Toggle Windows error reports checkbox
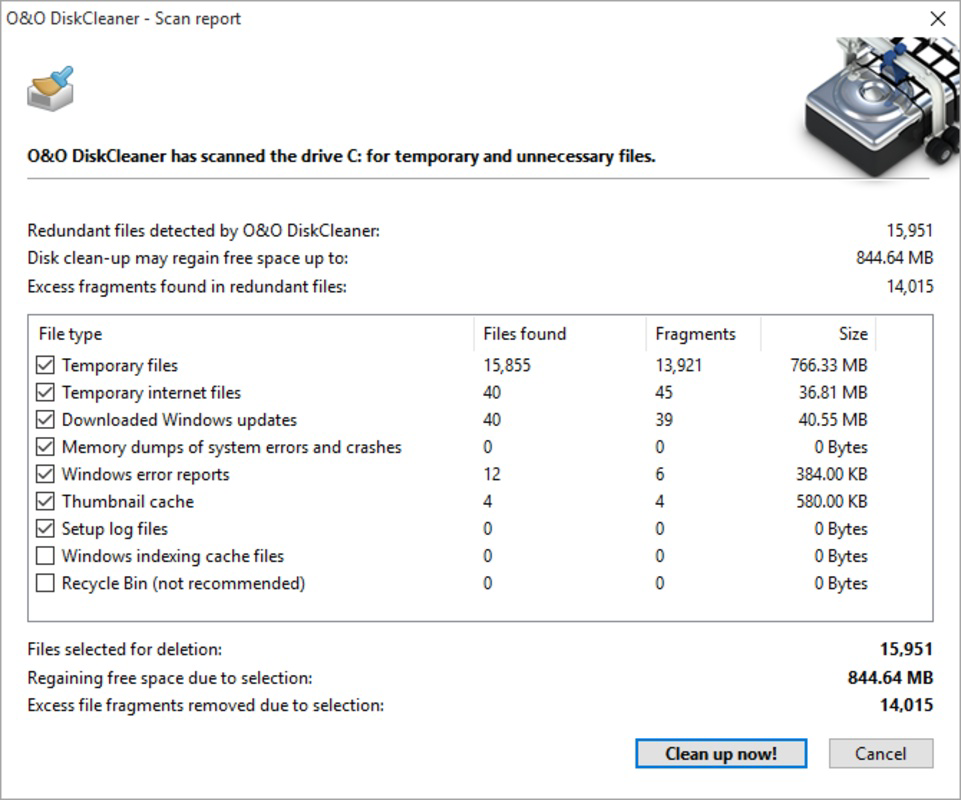961x800 pixels. (45, 474)
